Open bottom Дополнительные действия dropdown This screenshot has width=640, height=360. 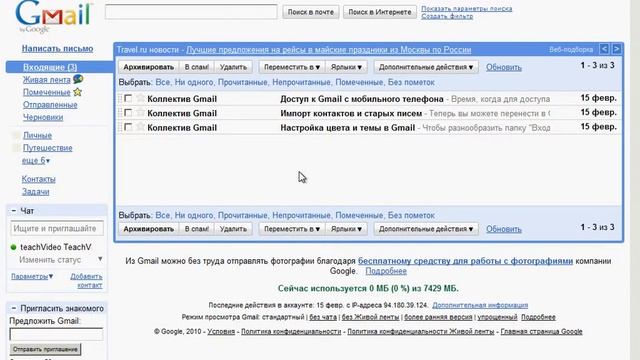click(426, 229)
